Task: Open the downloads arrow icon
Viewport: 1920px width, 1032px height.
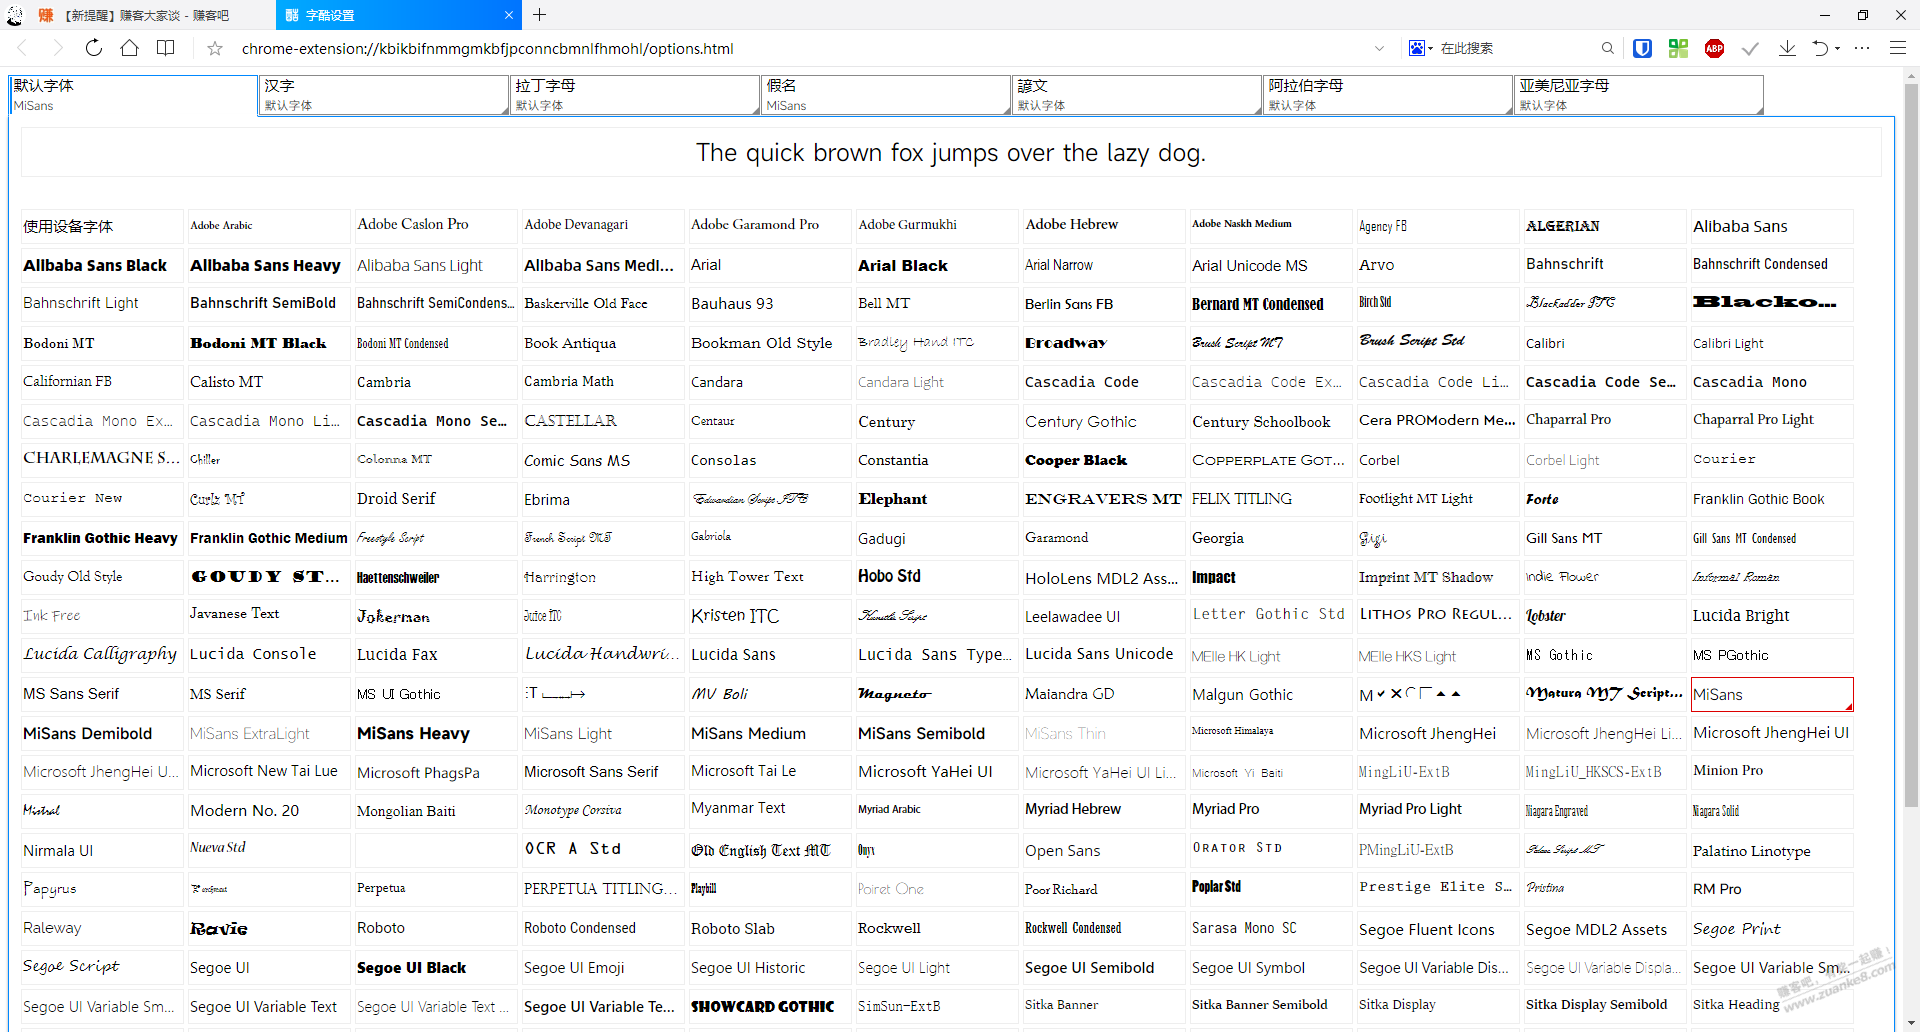Action: click(x=1787, y=48)
